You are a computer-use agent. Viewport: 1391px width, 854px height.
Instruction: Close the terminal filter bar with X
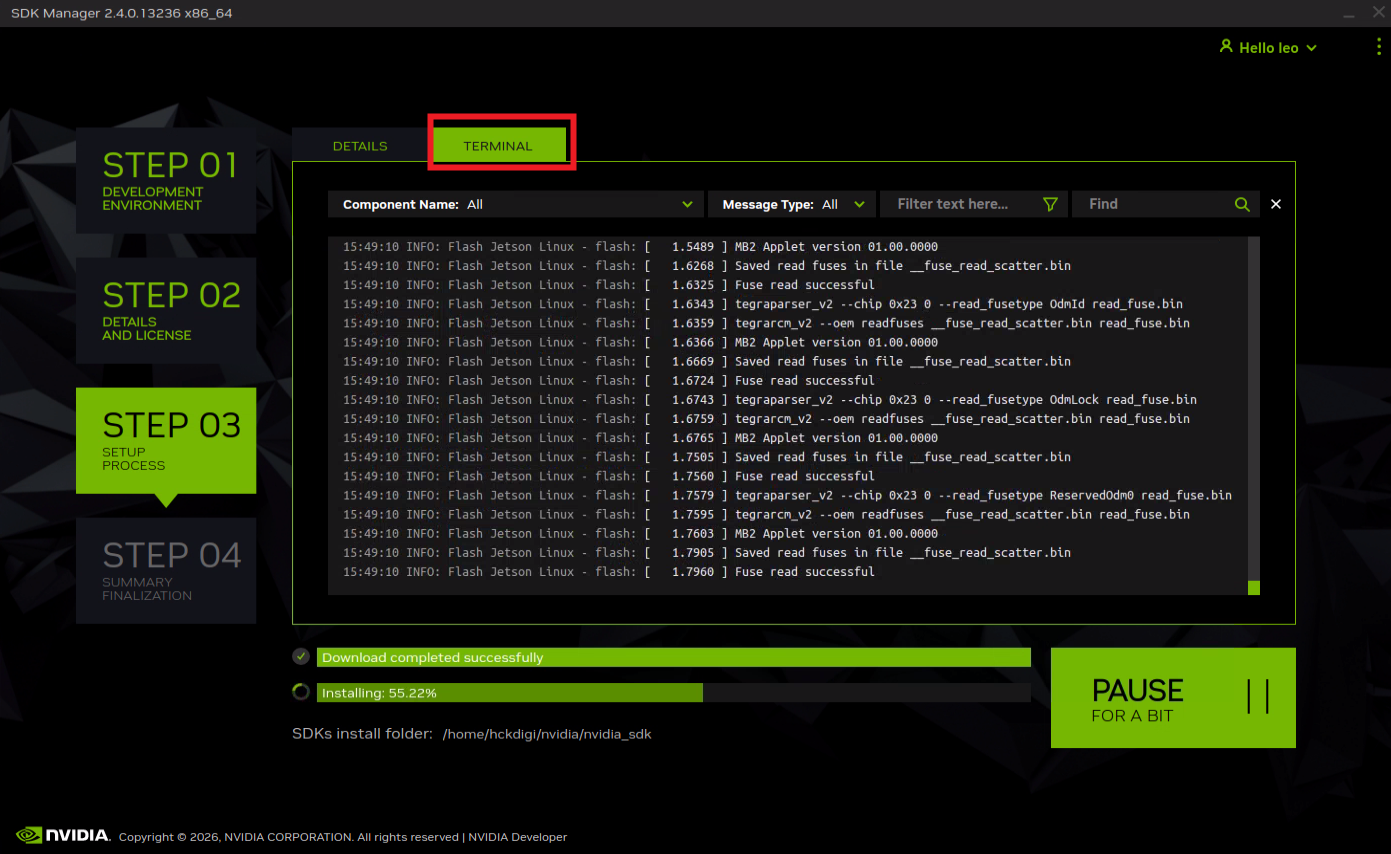point(1276,204)
